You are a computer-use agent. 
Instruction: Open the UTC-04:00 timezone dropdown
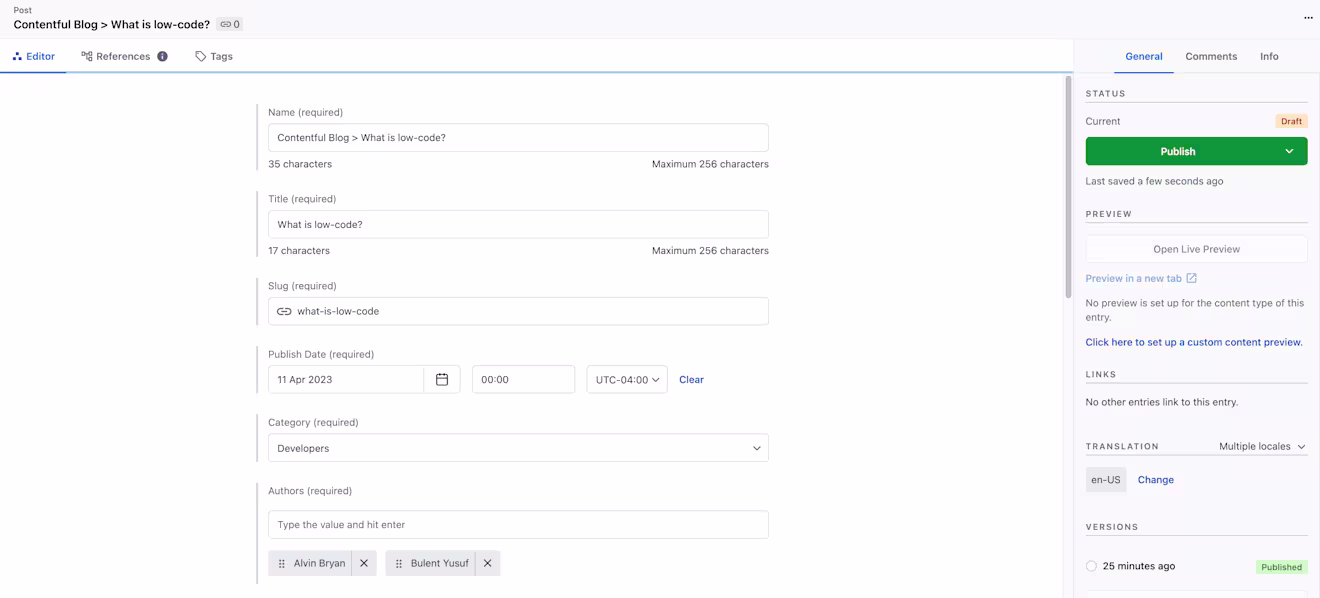pyautogui.click(x=627, y=379)
